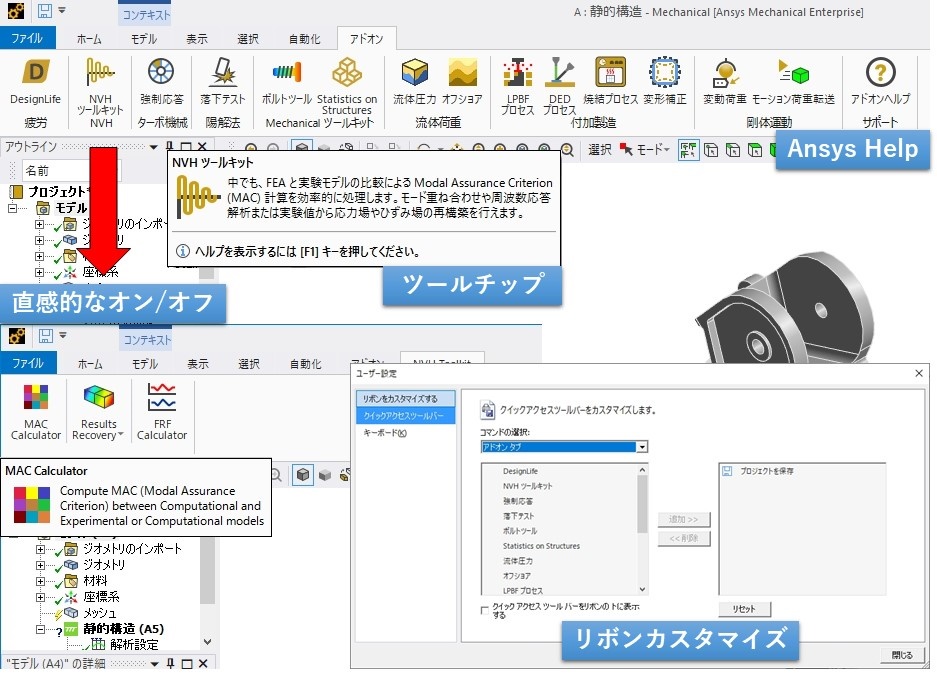Open the 強制応答 turbomachinery tool

(161, 82)
